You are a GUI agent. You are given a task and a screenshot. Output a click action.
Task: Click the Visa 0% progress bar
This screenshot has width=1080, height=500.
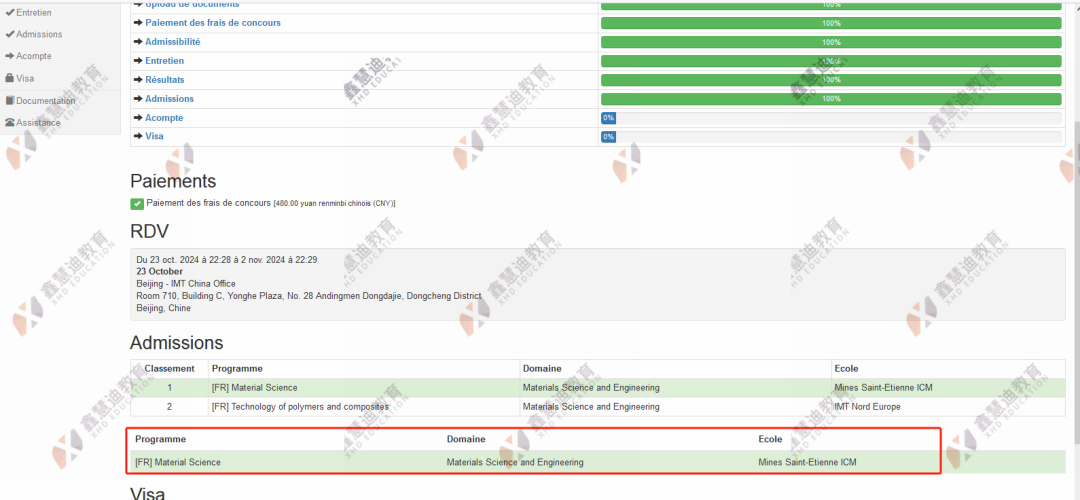[831, 136]
